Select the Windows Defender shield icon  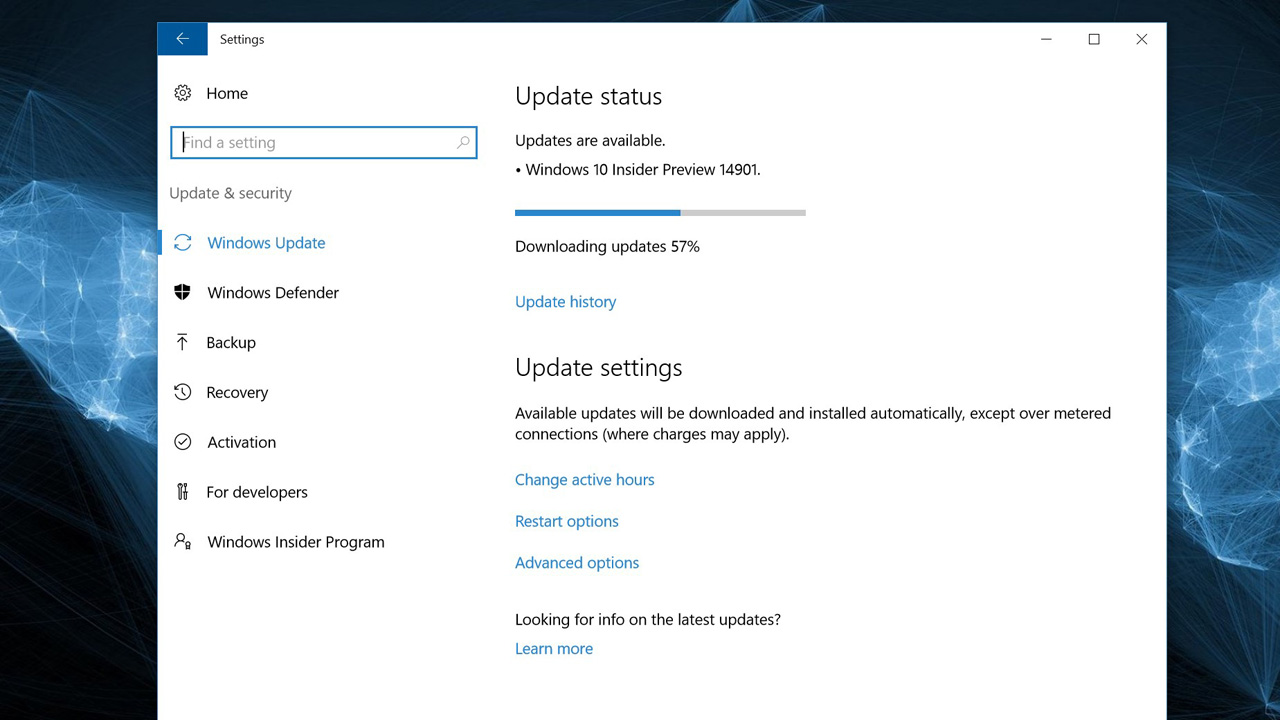[183, 292]
